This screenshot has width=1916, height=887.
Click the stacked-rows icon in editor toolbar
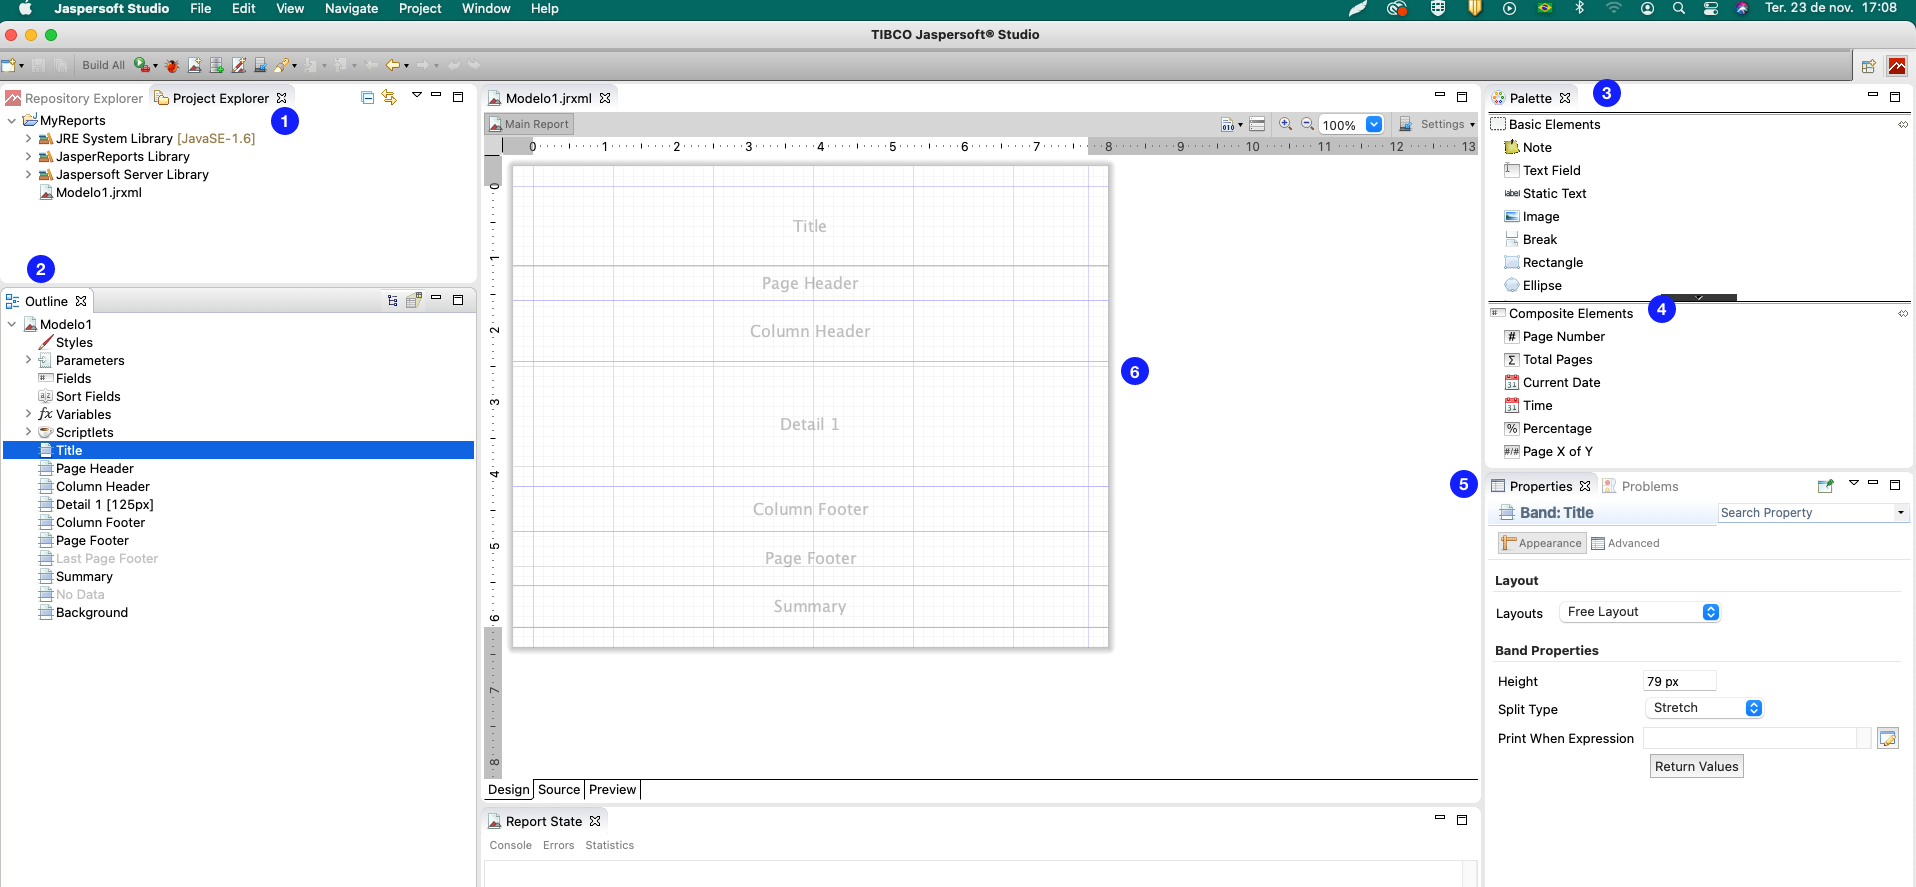[1257, 124]
